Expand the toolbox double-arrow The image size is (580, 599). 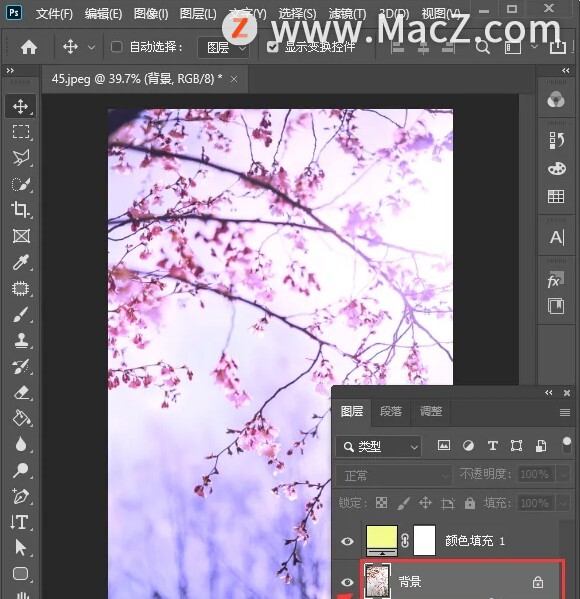pos(10,70)
